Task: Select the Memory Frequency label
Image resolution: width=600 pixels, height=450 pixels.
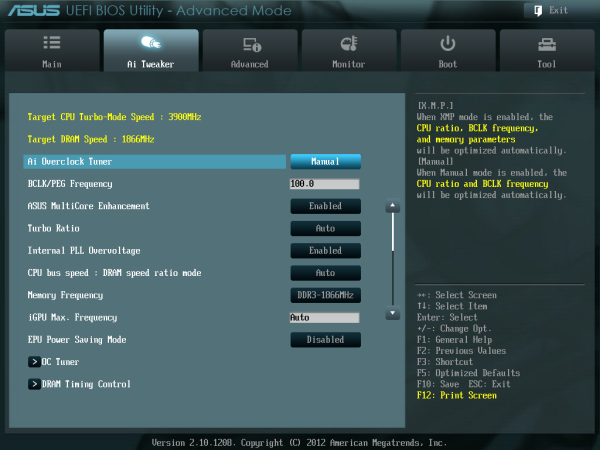Action: 65,295
